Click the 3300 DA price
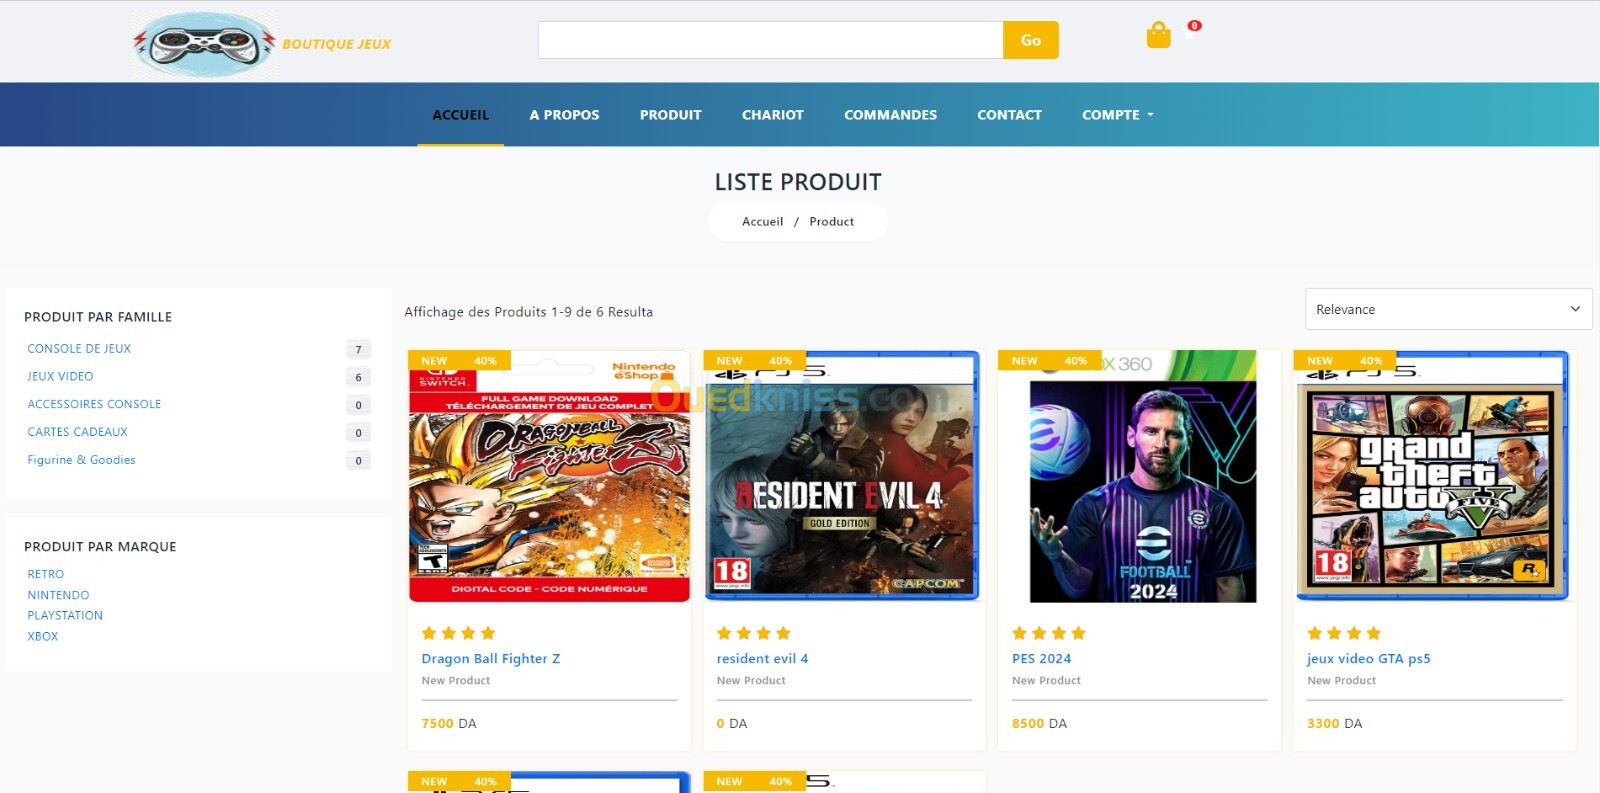The height and width of the screenshot is (793, 1600). (x=1335, y=723)
